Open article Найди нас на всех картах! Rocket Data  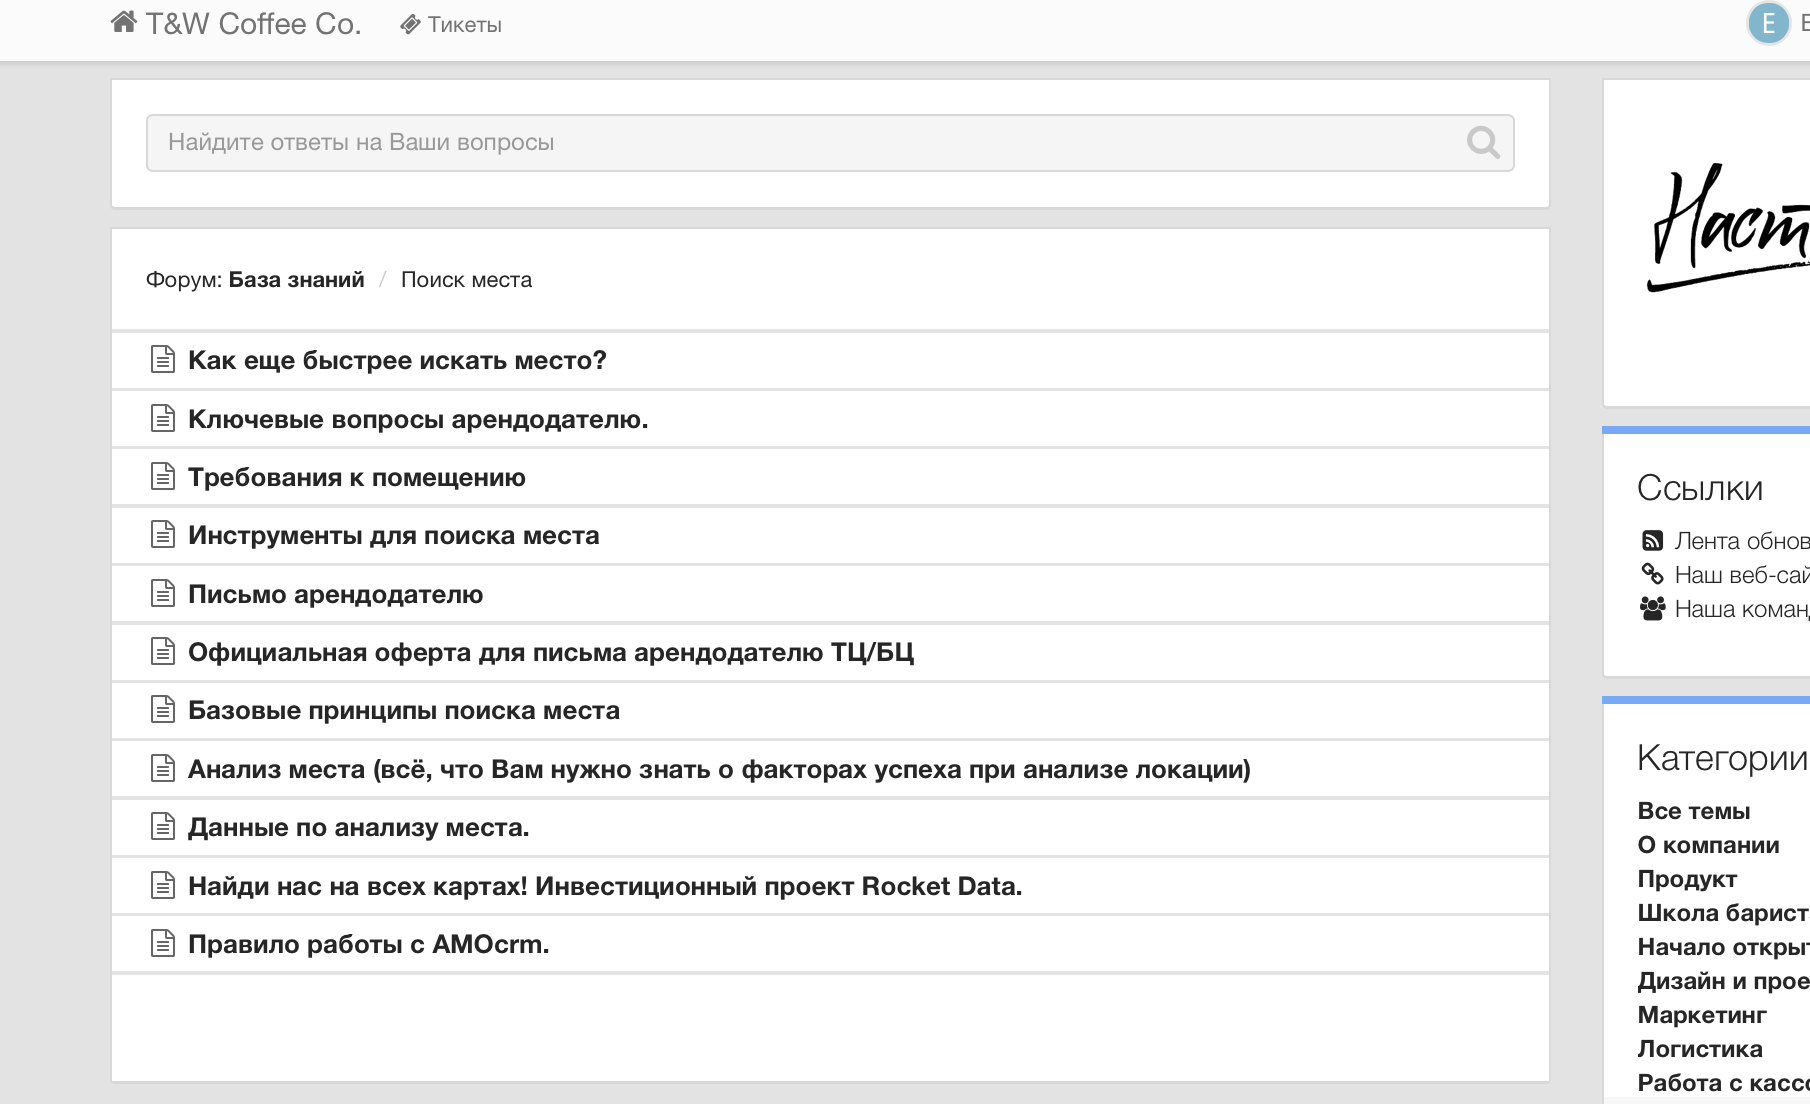click(x=605, y=886)
